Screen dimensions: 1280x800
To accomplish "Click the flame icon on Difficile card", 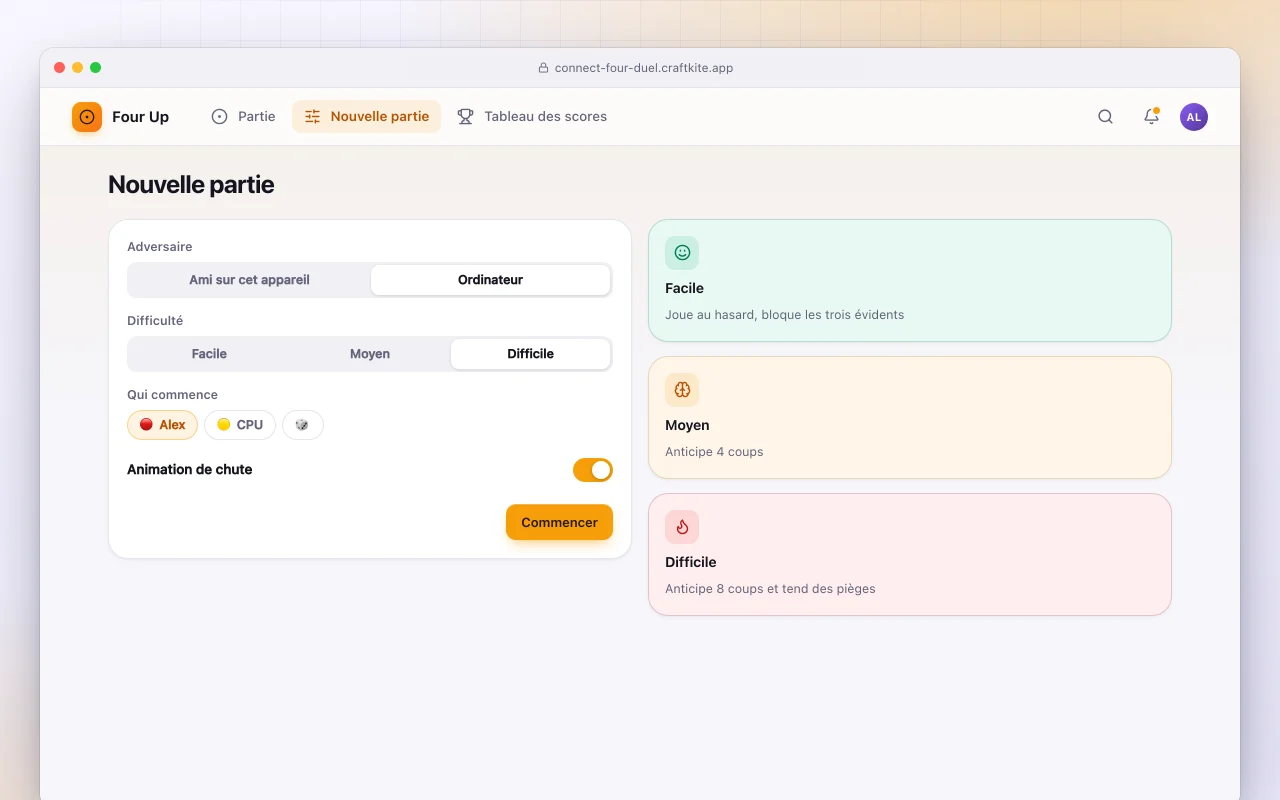I will pos(682,527).
